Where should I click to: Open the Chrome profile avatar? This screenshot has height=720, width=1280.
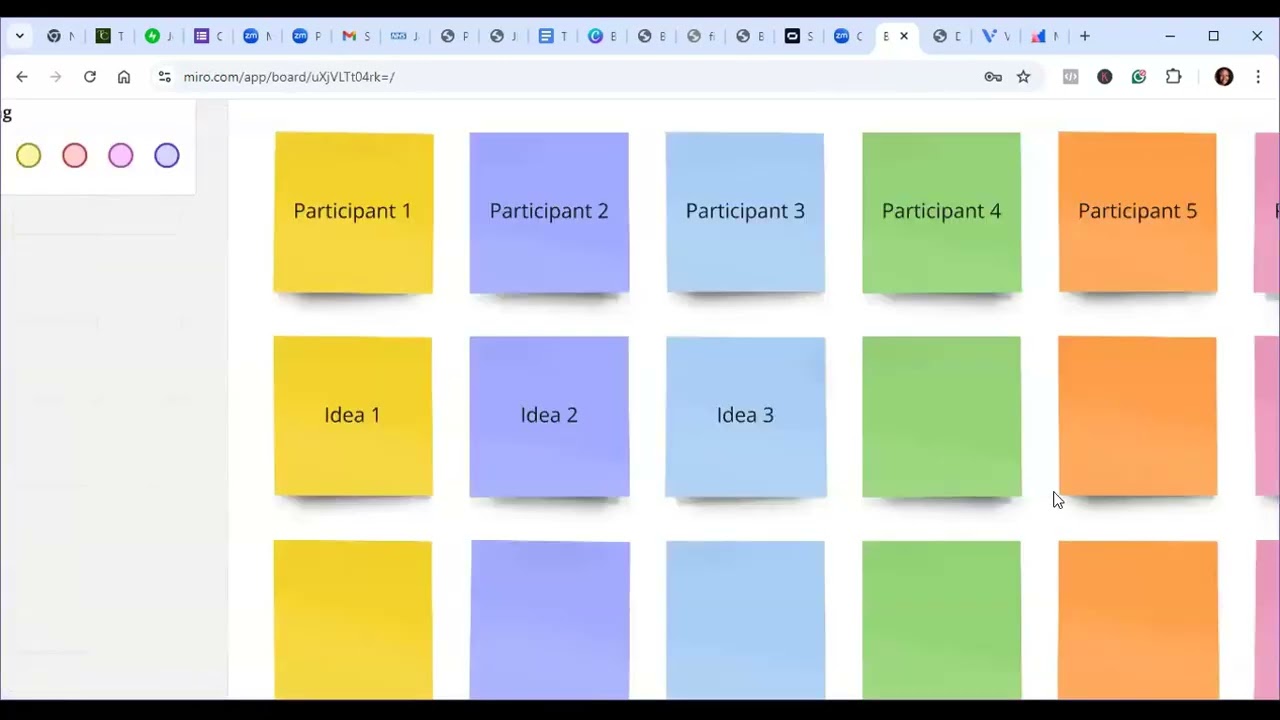click(x=1223, y=76)
